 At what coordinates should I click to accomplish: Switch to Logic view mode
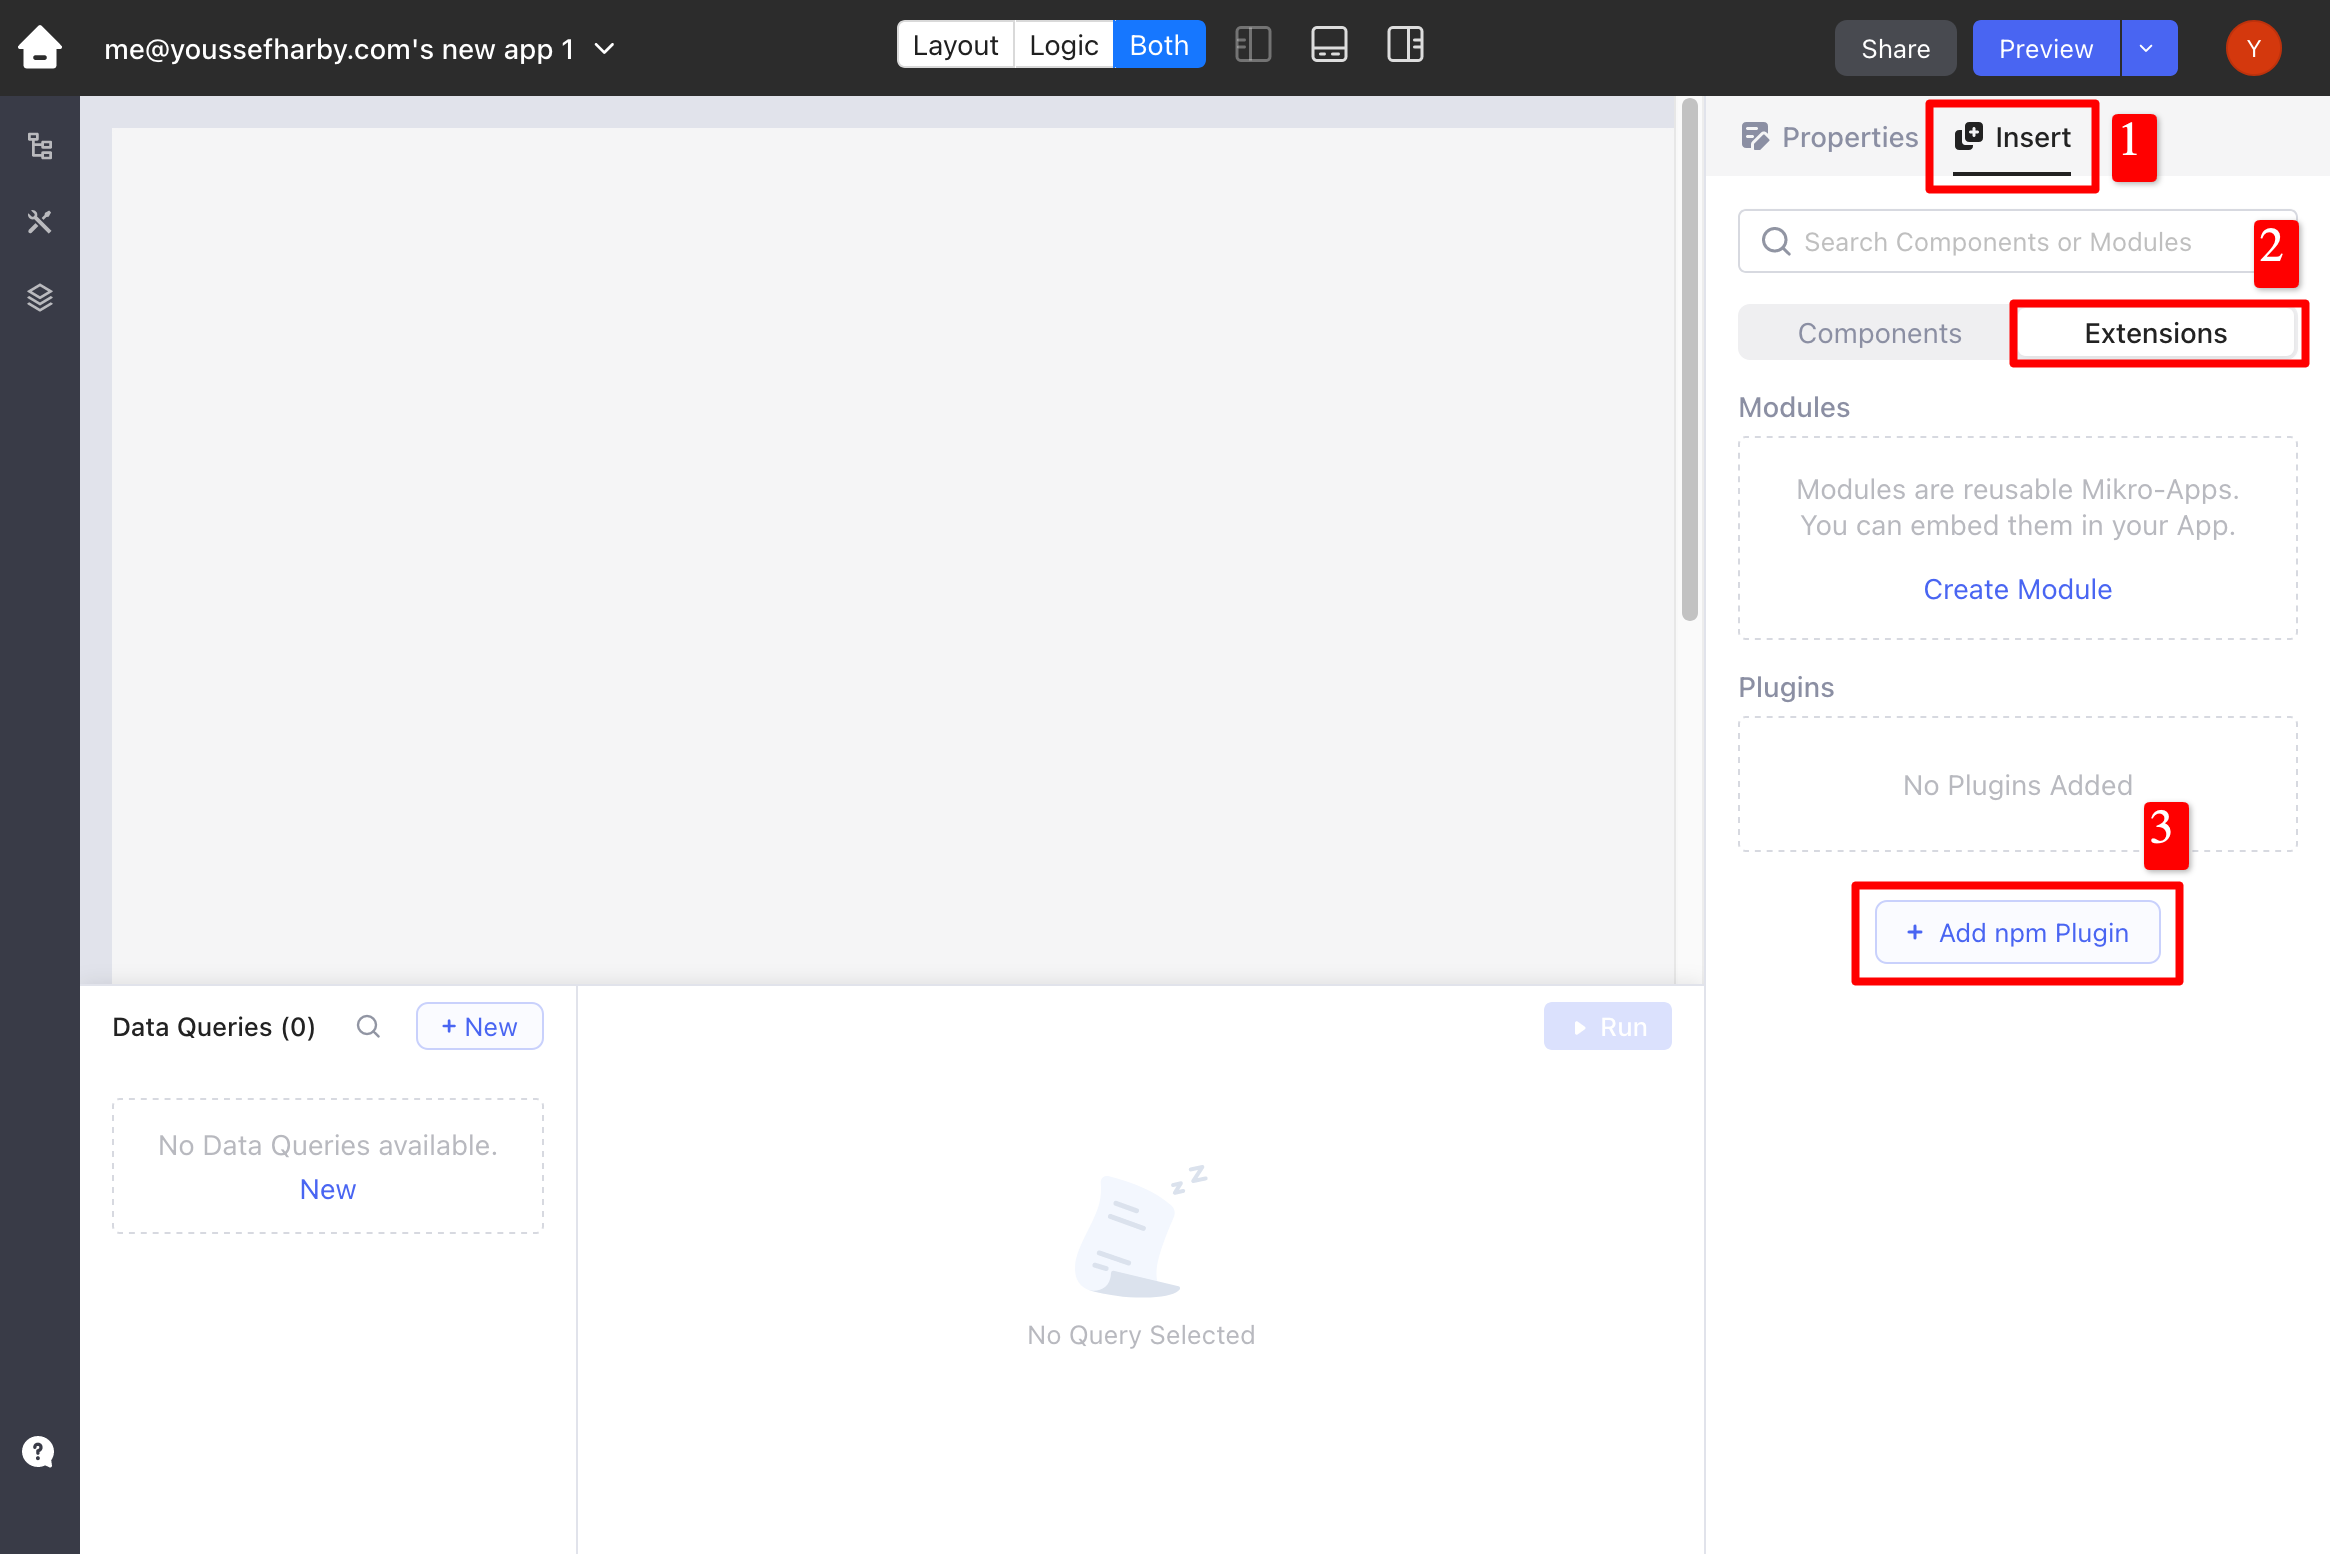1063,45
